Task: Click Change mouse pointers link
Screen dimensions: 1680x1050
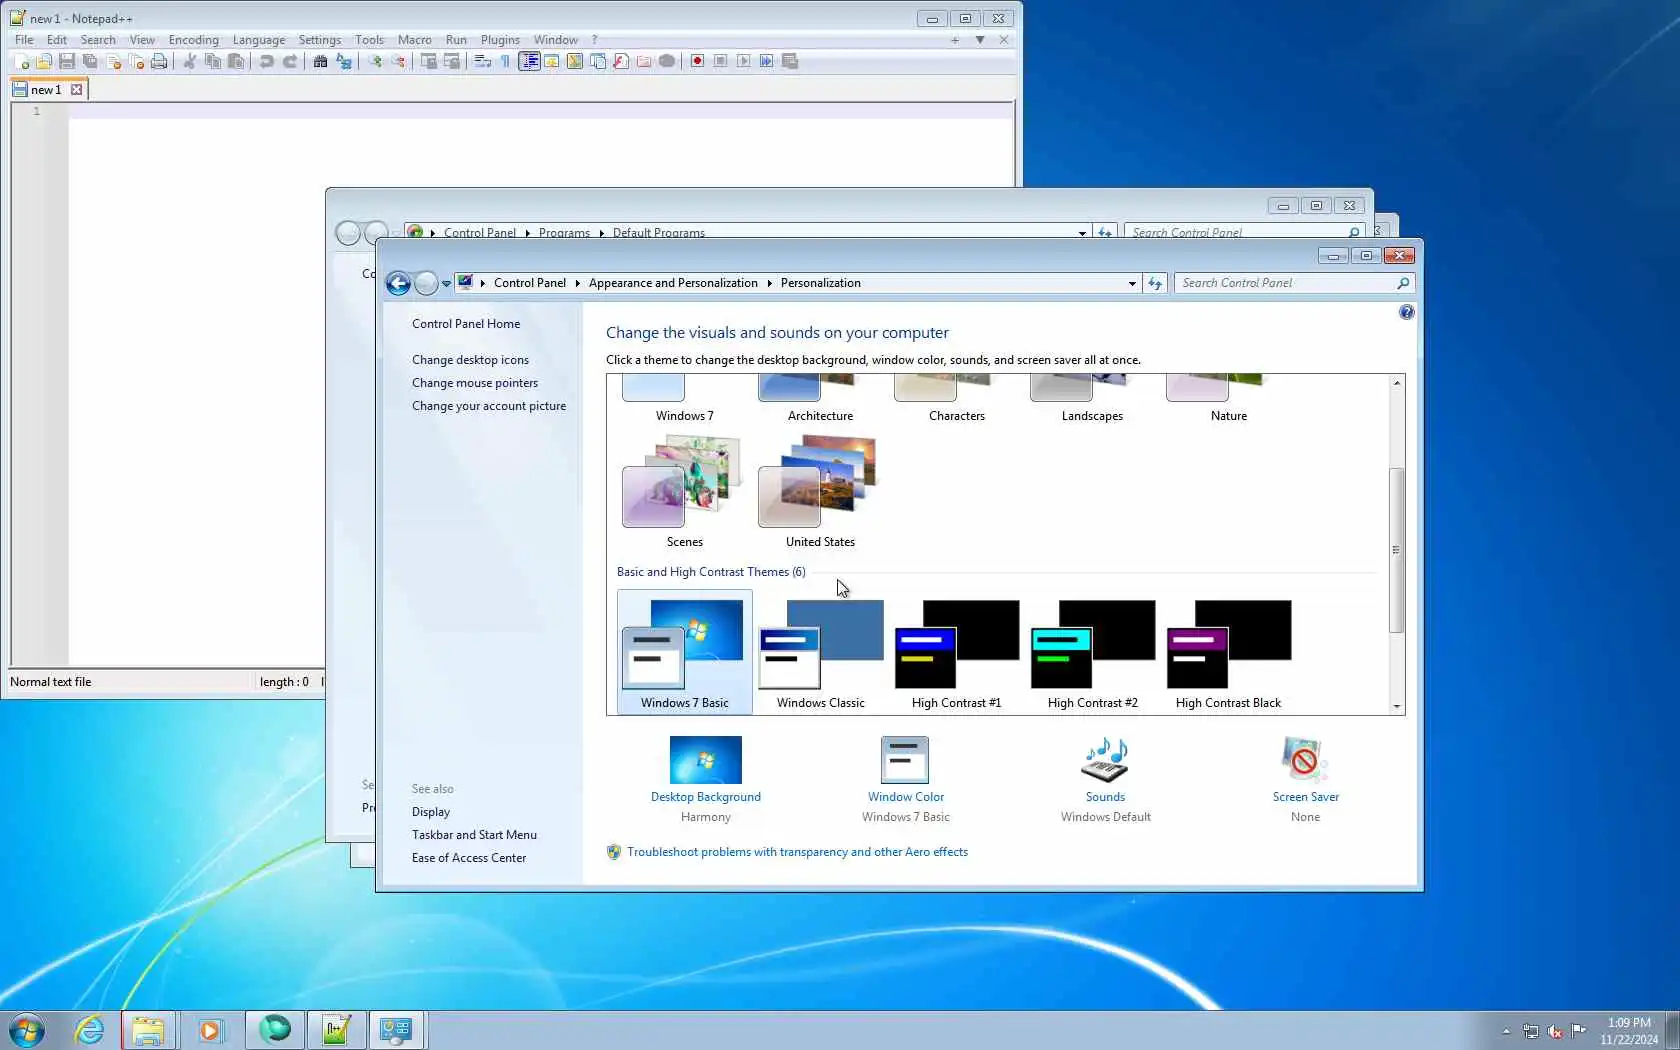Action: tap(475, 383)
